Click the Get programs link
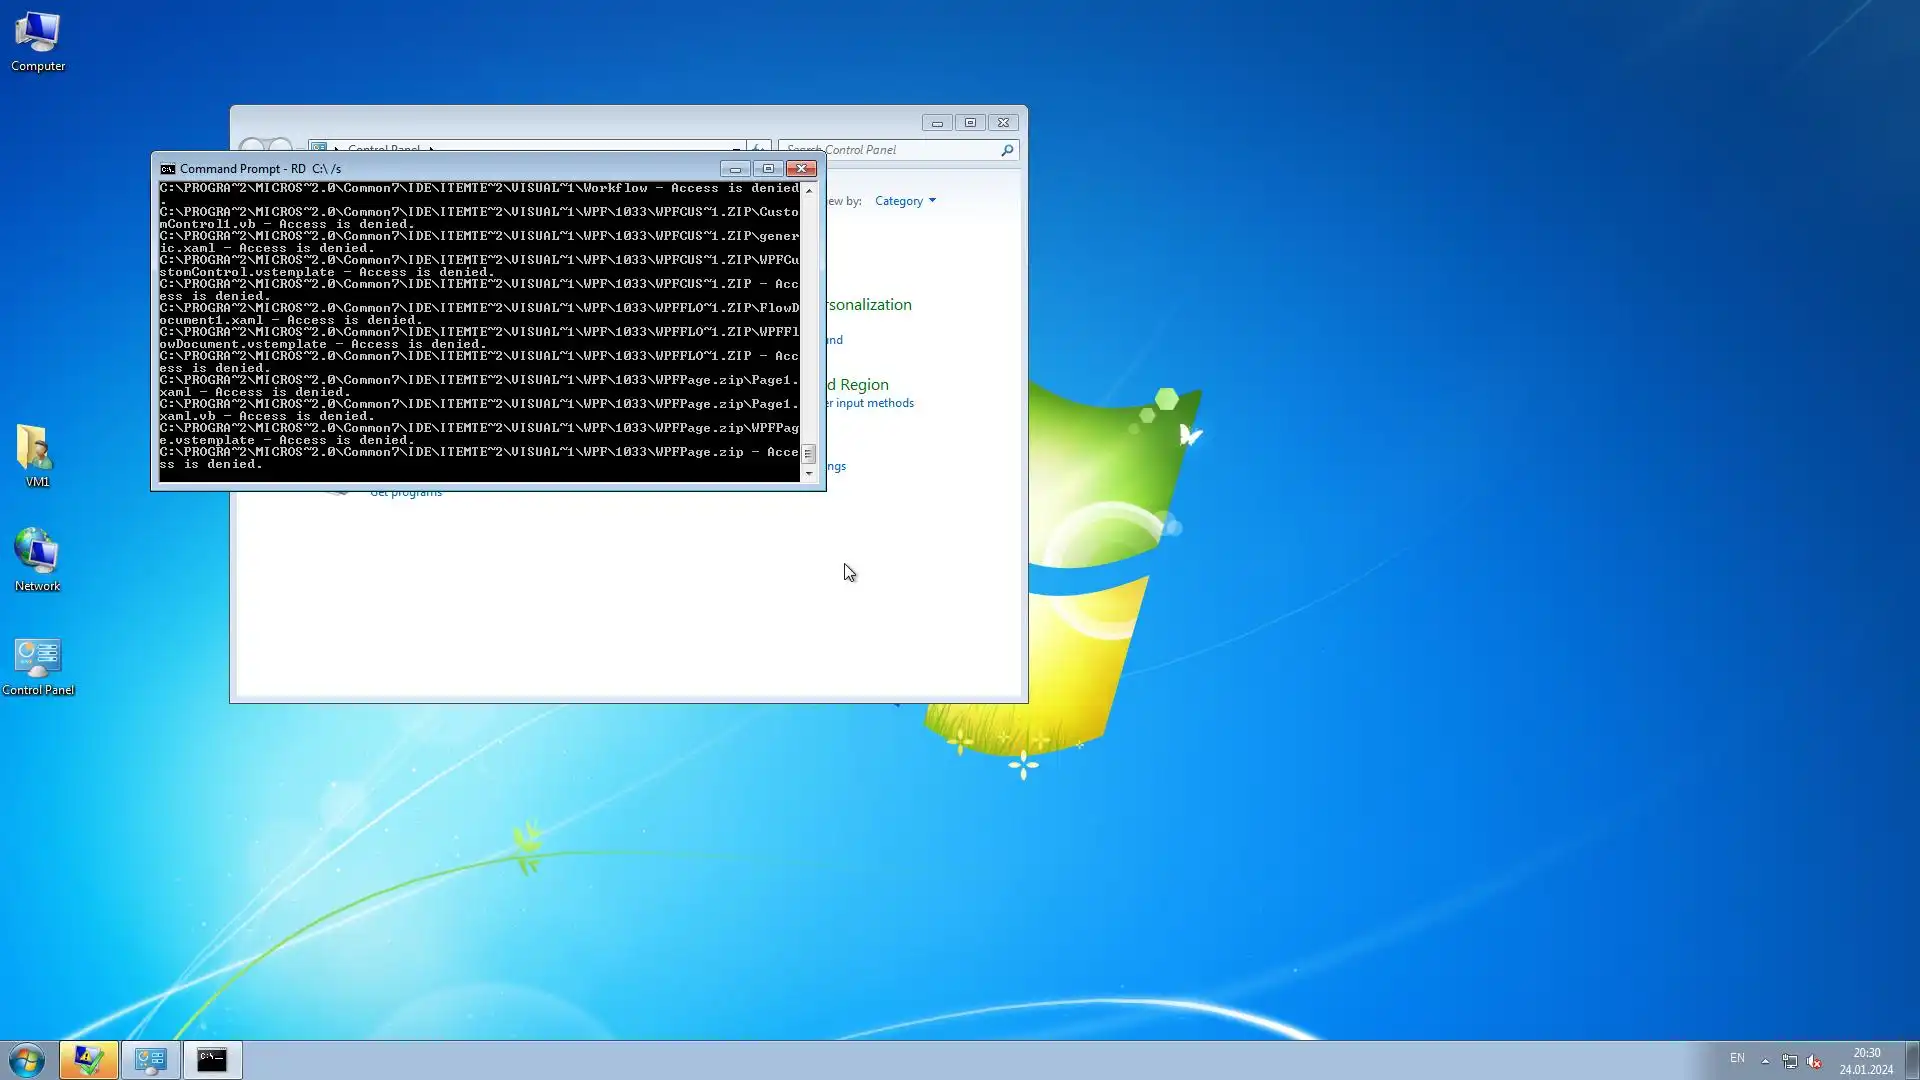1920x1080 pixels. pos(406,493)
